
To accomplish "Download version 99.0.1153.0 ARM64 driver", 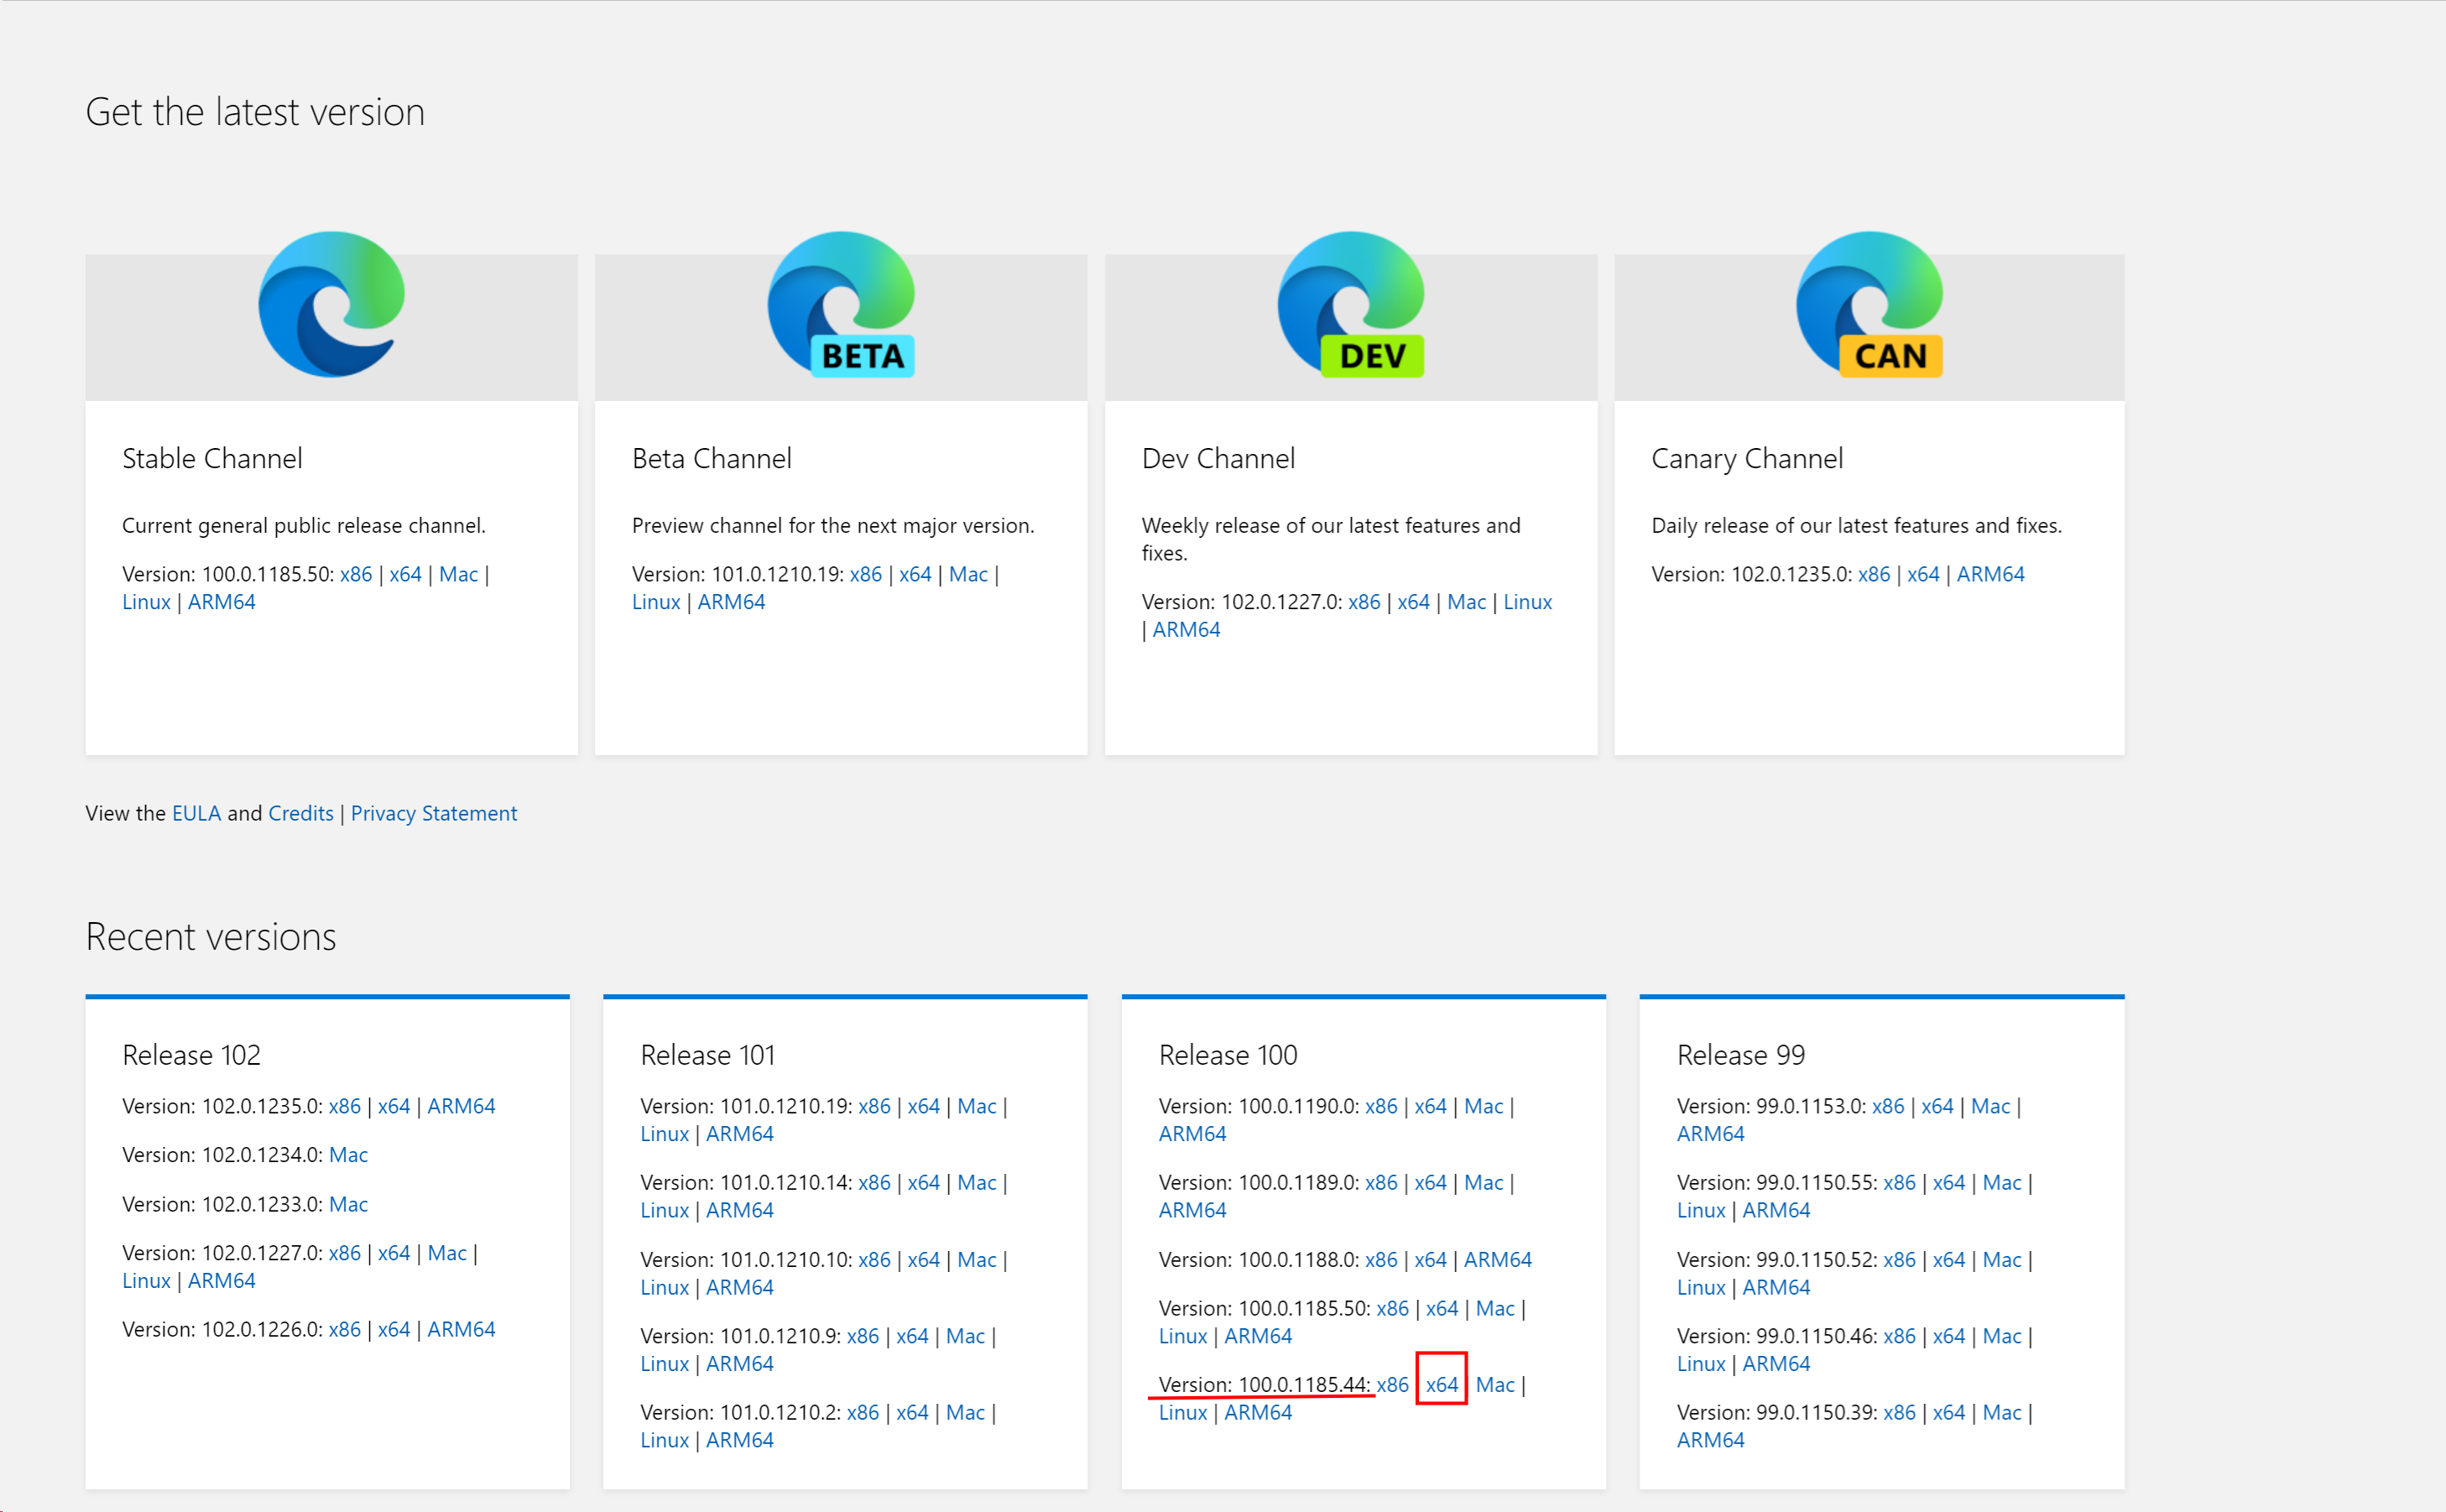I will click(x=1711, y=1134).
